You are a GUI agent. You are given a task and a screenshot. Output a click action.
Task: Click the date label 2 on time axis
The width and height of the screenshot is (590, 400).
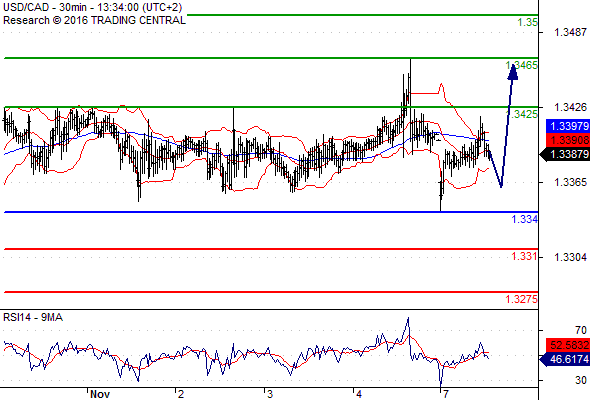point(181,394)
